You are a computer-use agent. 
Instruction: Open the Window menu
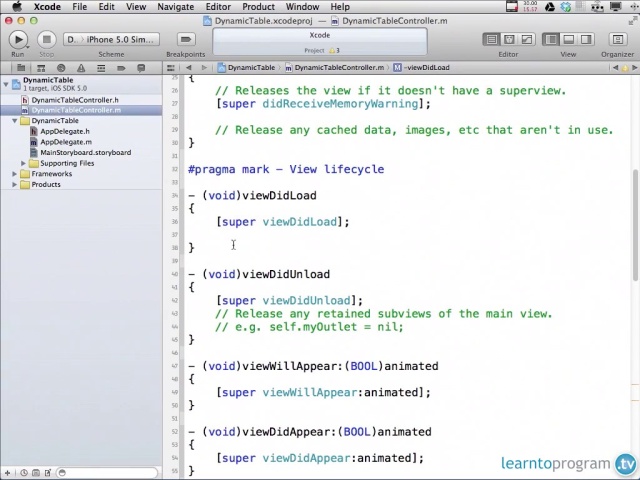pos(302,7)
